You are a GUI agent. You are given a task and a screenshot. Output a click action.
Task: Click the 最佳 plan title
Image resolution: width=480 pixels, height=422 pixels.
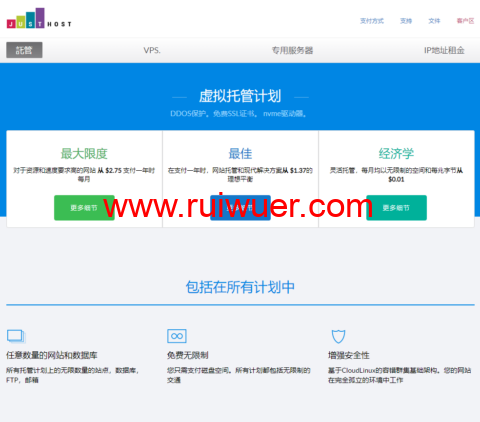240,154
